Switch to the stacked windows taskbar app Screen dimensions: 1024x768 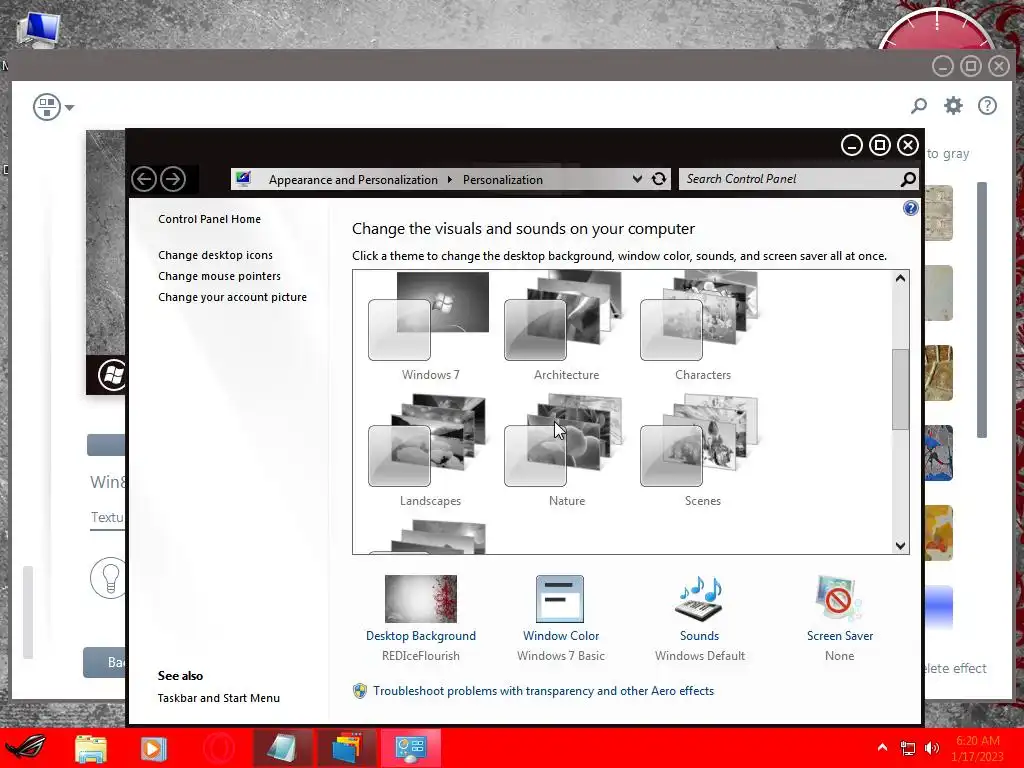coord(347,748)
